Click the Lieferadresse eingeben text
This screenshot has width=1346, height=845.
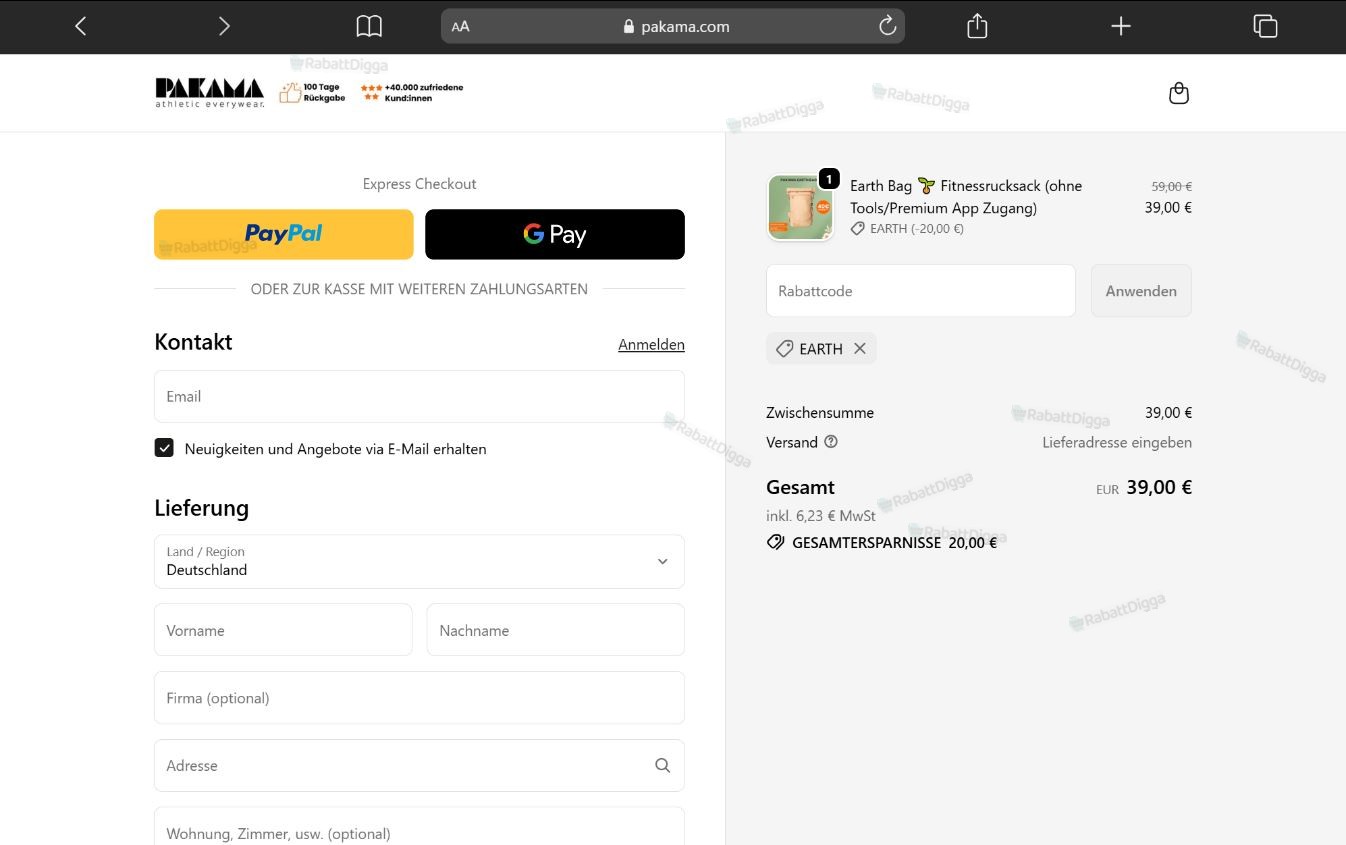click(1117, 442)
